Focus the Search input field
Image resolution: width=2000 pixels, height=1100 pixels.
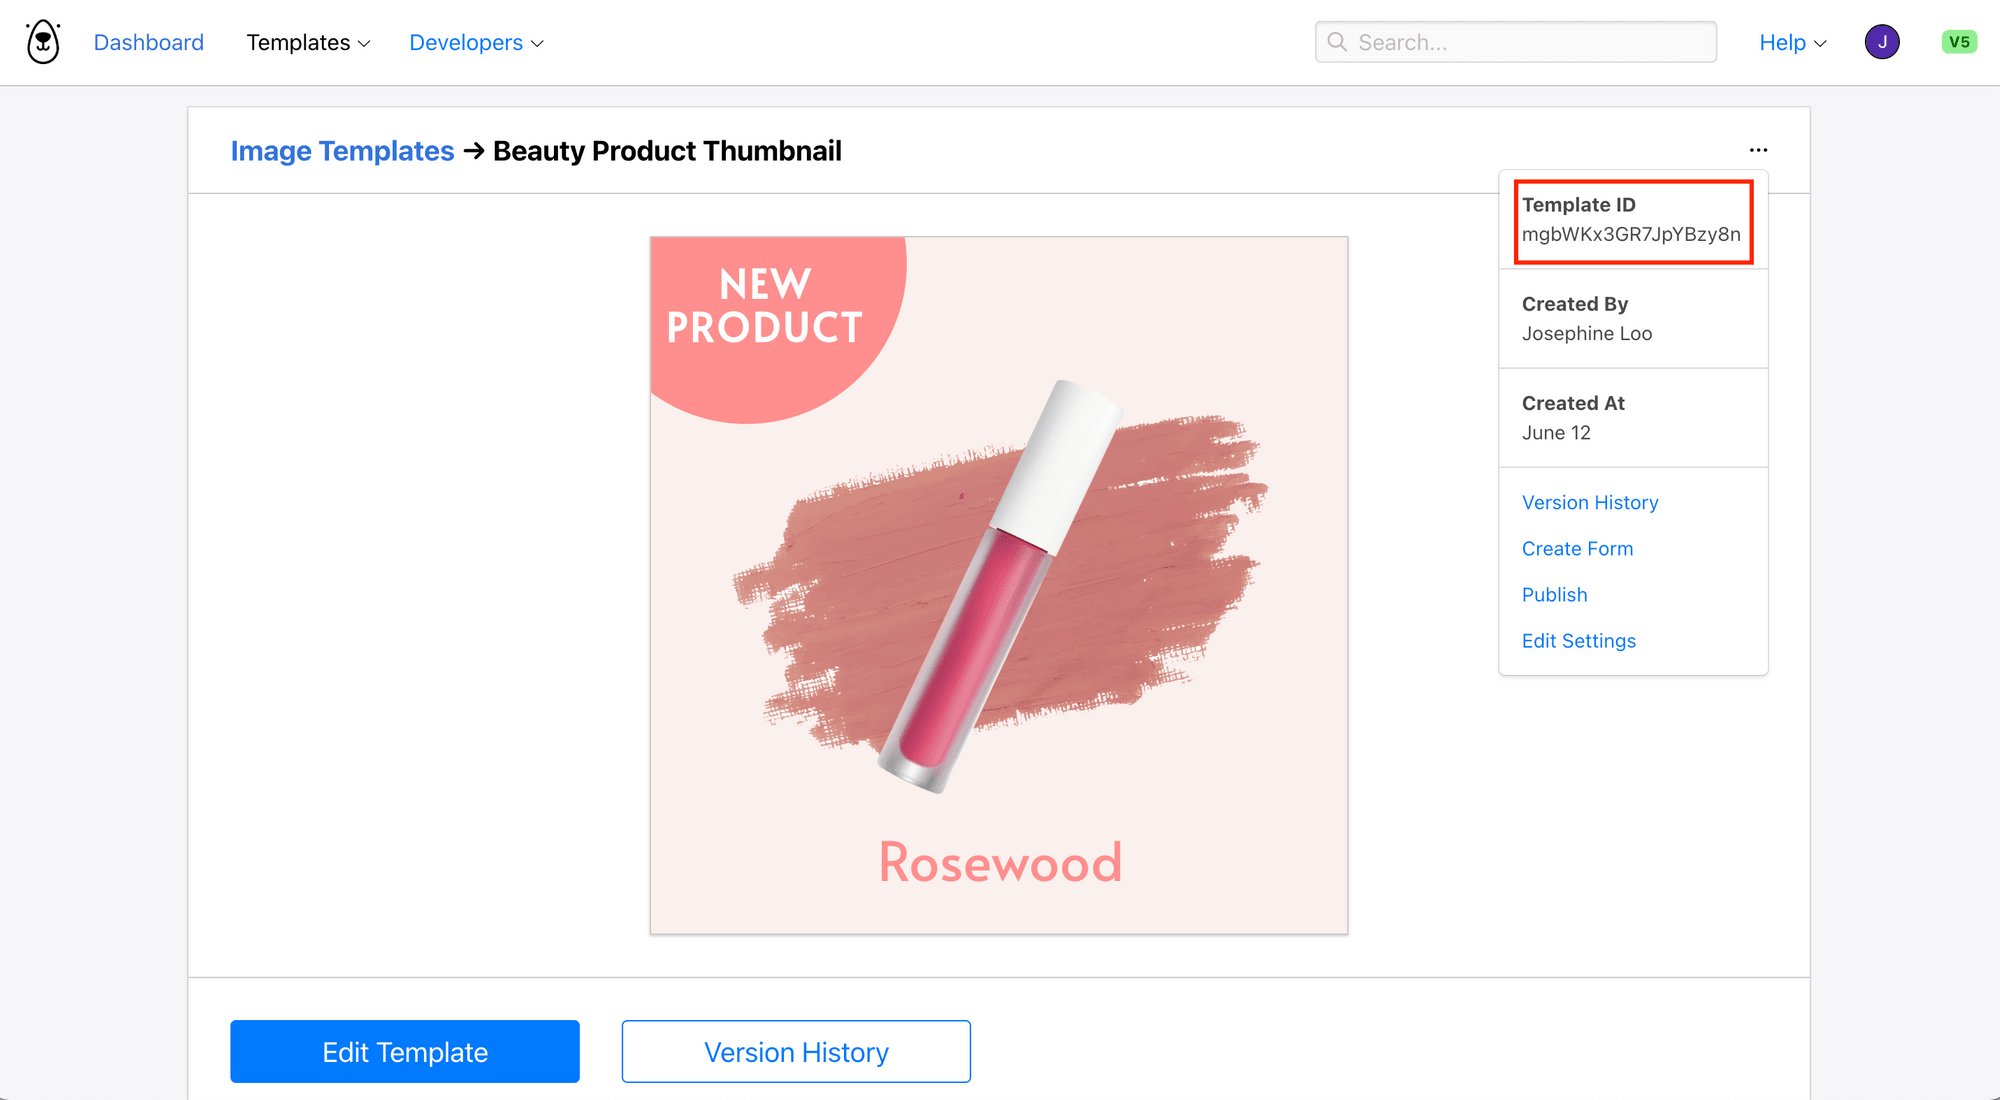click(x=1515, y=42)
